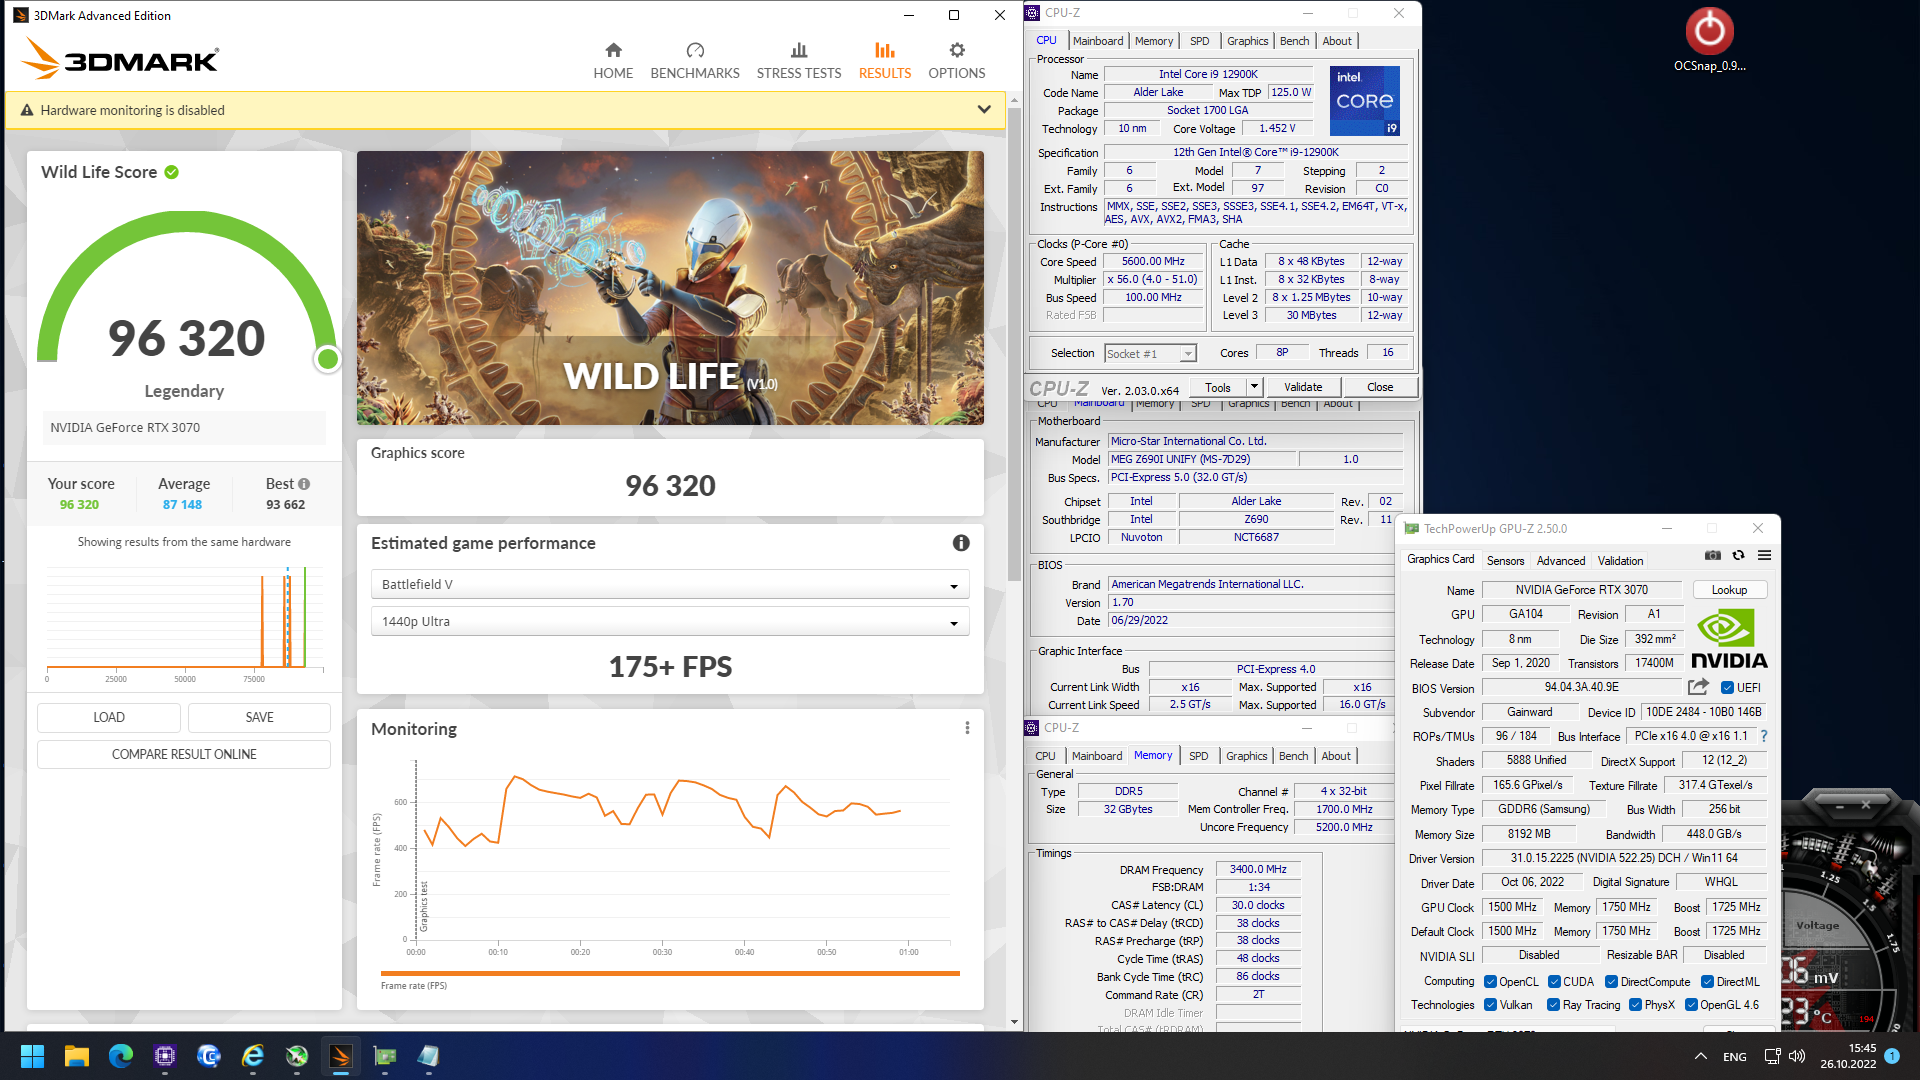Click COMPARE RESULT ONLINE button

coord(184,754)
